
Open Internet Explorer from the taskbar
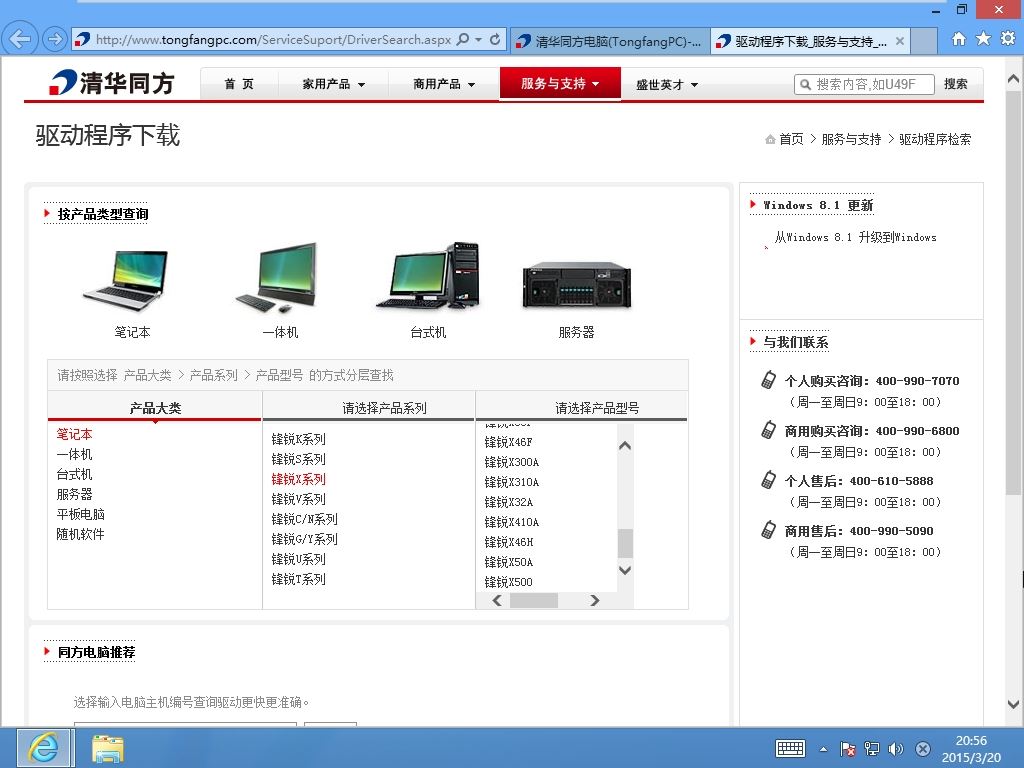(x=43, y=748)
